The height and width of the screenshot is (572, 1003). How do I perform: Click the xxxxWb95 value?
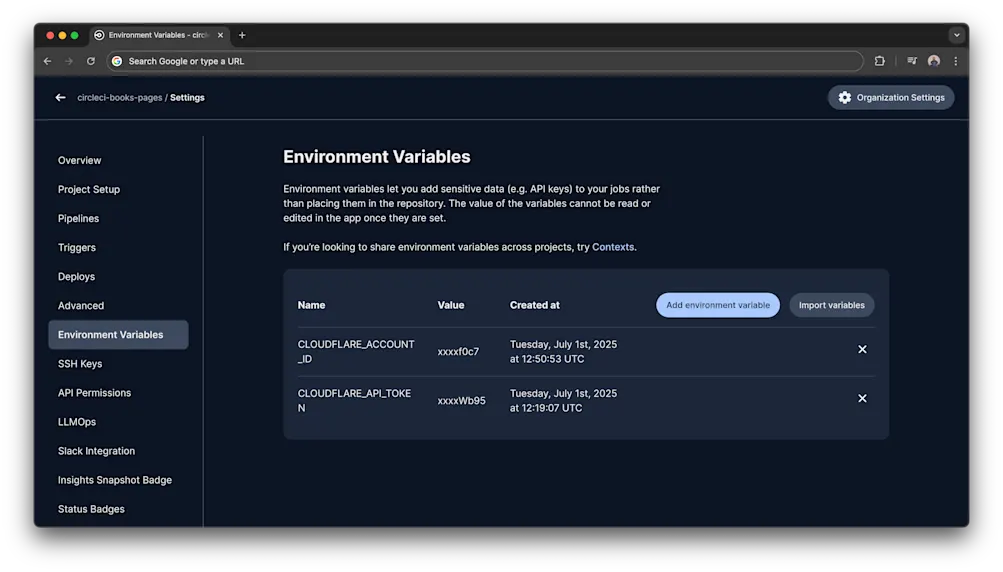[461, 401]
